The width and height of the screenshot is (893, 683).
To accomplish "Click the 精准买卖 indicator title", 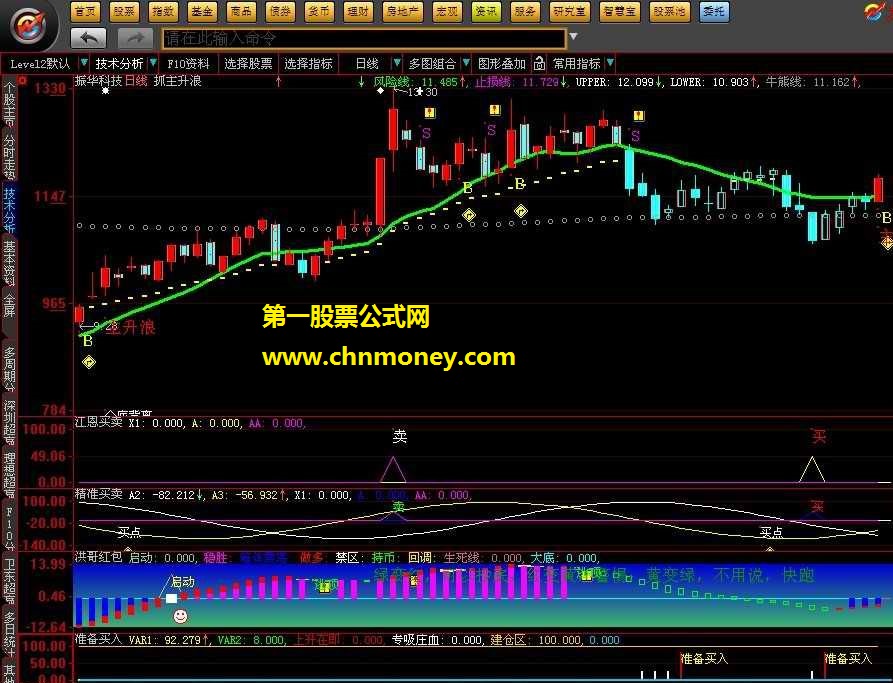I will point(99,494).
